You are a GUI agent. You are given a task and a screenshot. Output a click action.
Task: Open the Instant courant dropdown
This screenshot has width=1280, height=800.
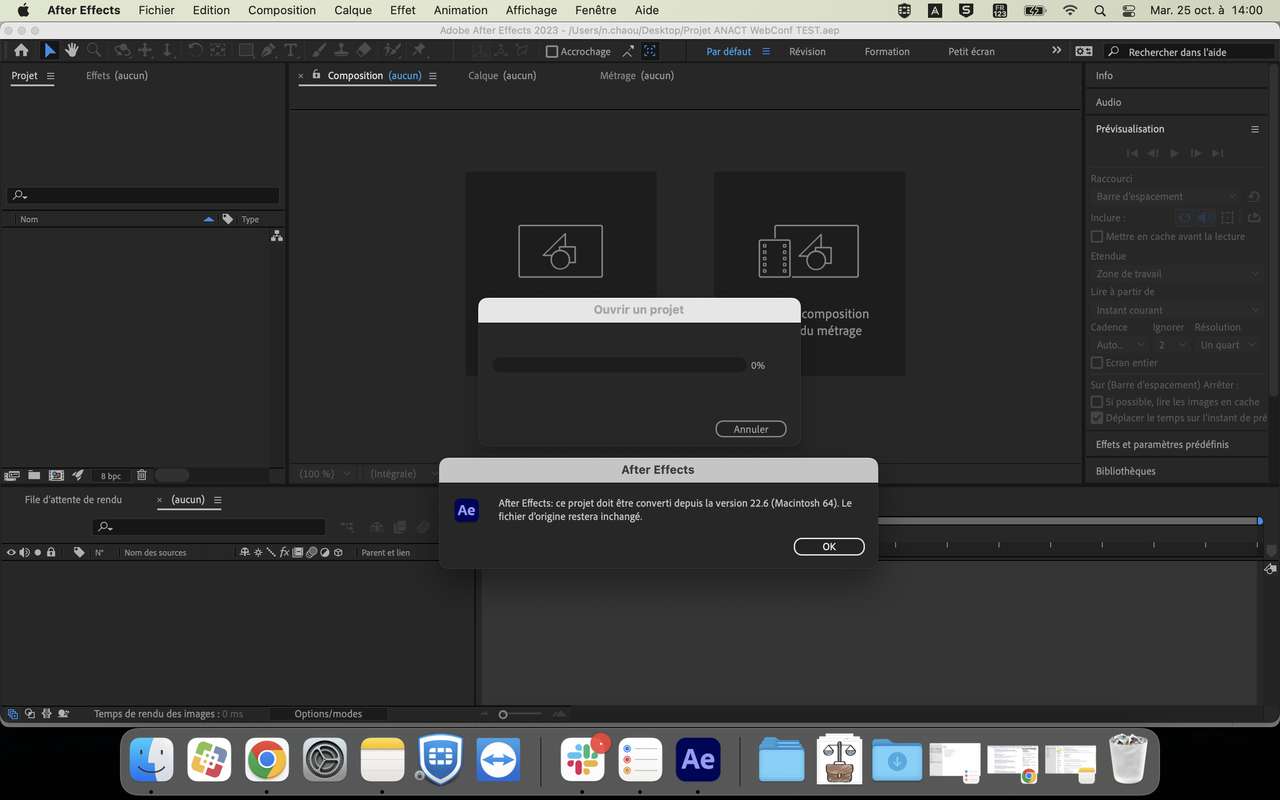tap(1177, 310)
